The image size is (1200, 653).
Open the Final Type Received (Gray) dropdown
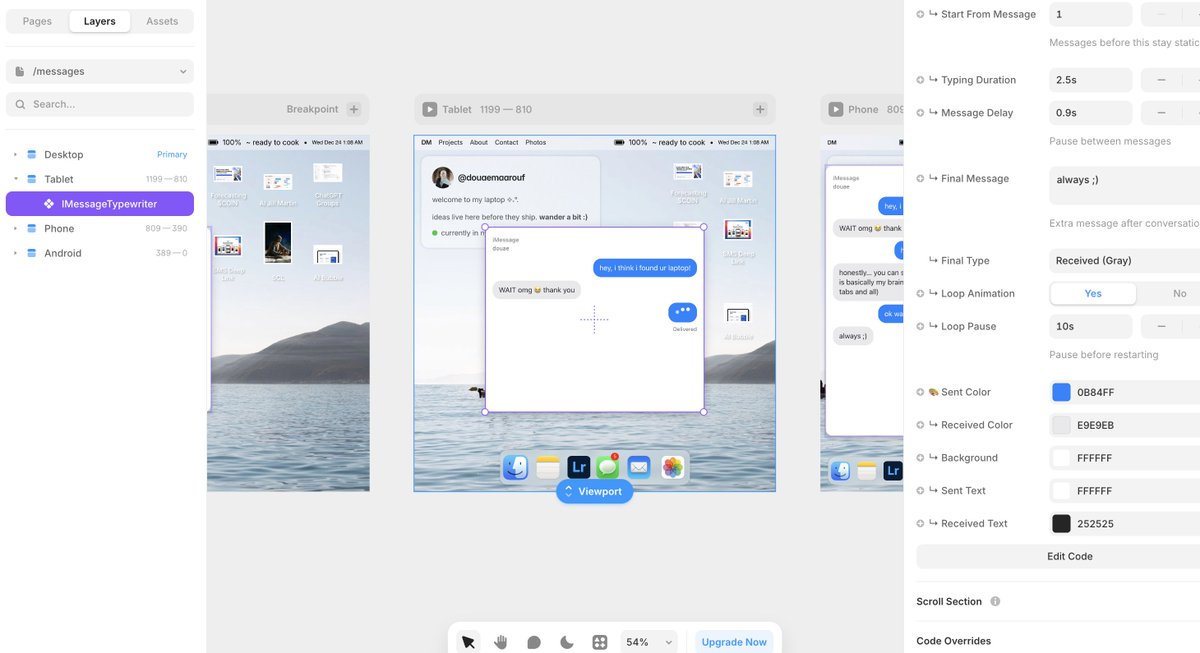(x=1124, y=261)
